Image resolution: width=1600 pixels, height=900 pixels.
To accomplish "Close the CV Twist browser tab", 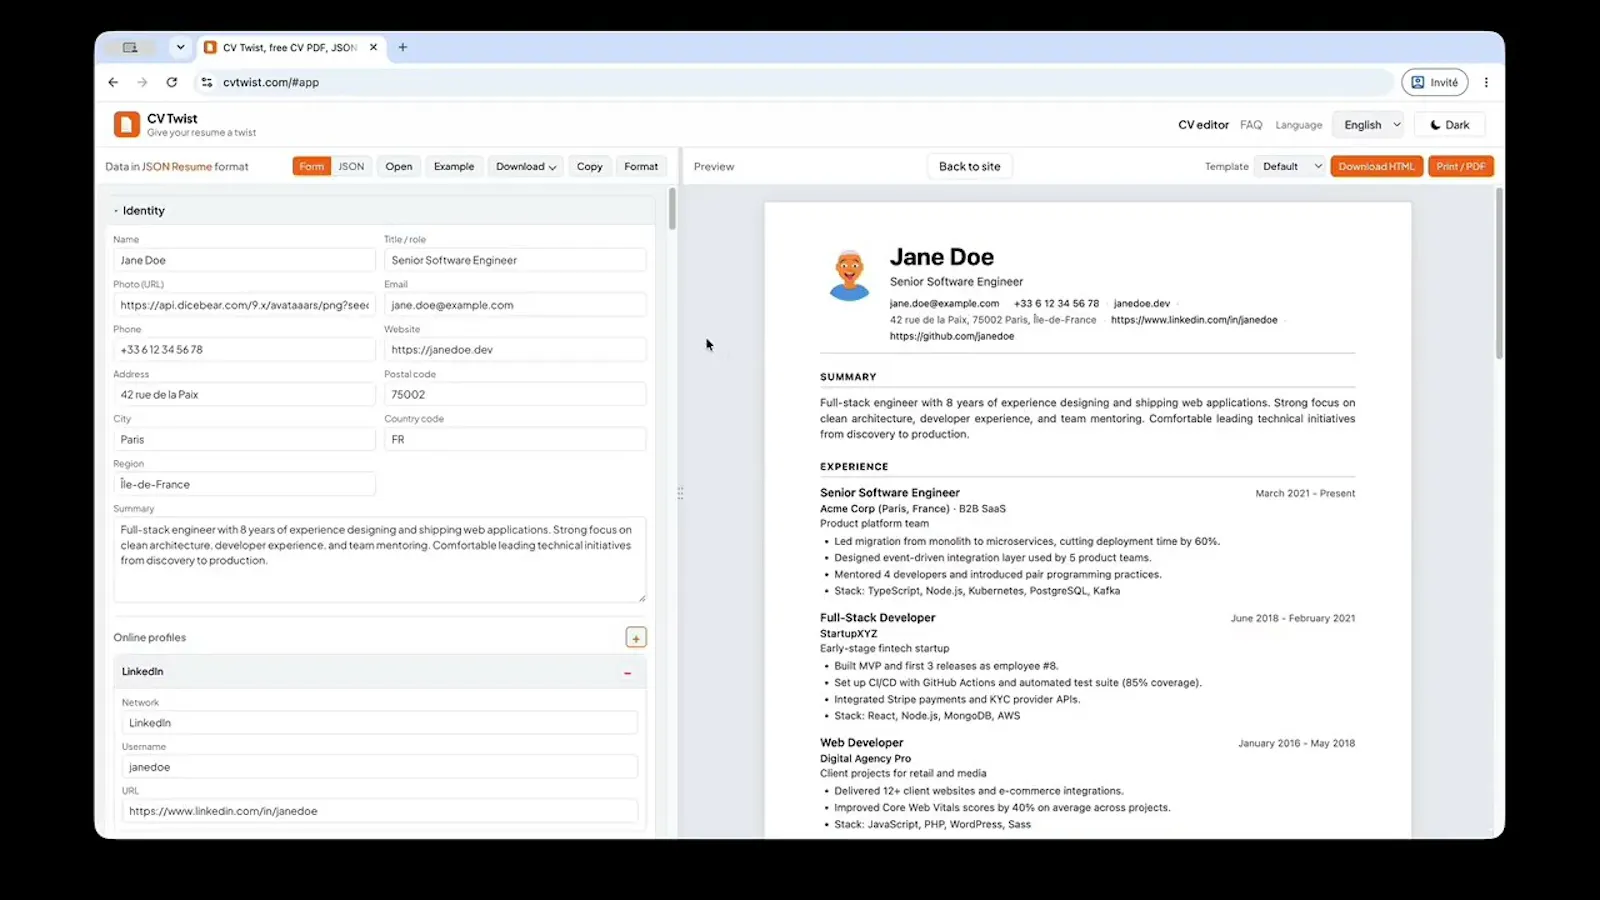I will [x=373, y=47].
